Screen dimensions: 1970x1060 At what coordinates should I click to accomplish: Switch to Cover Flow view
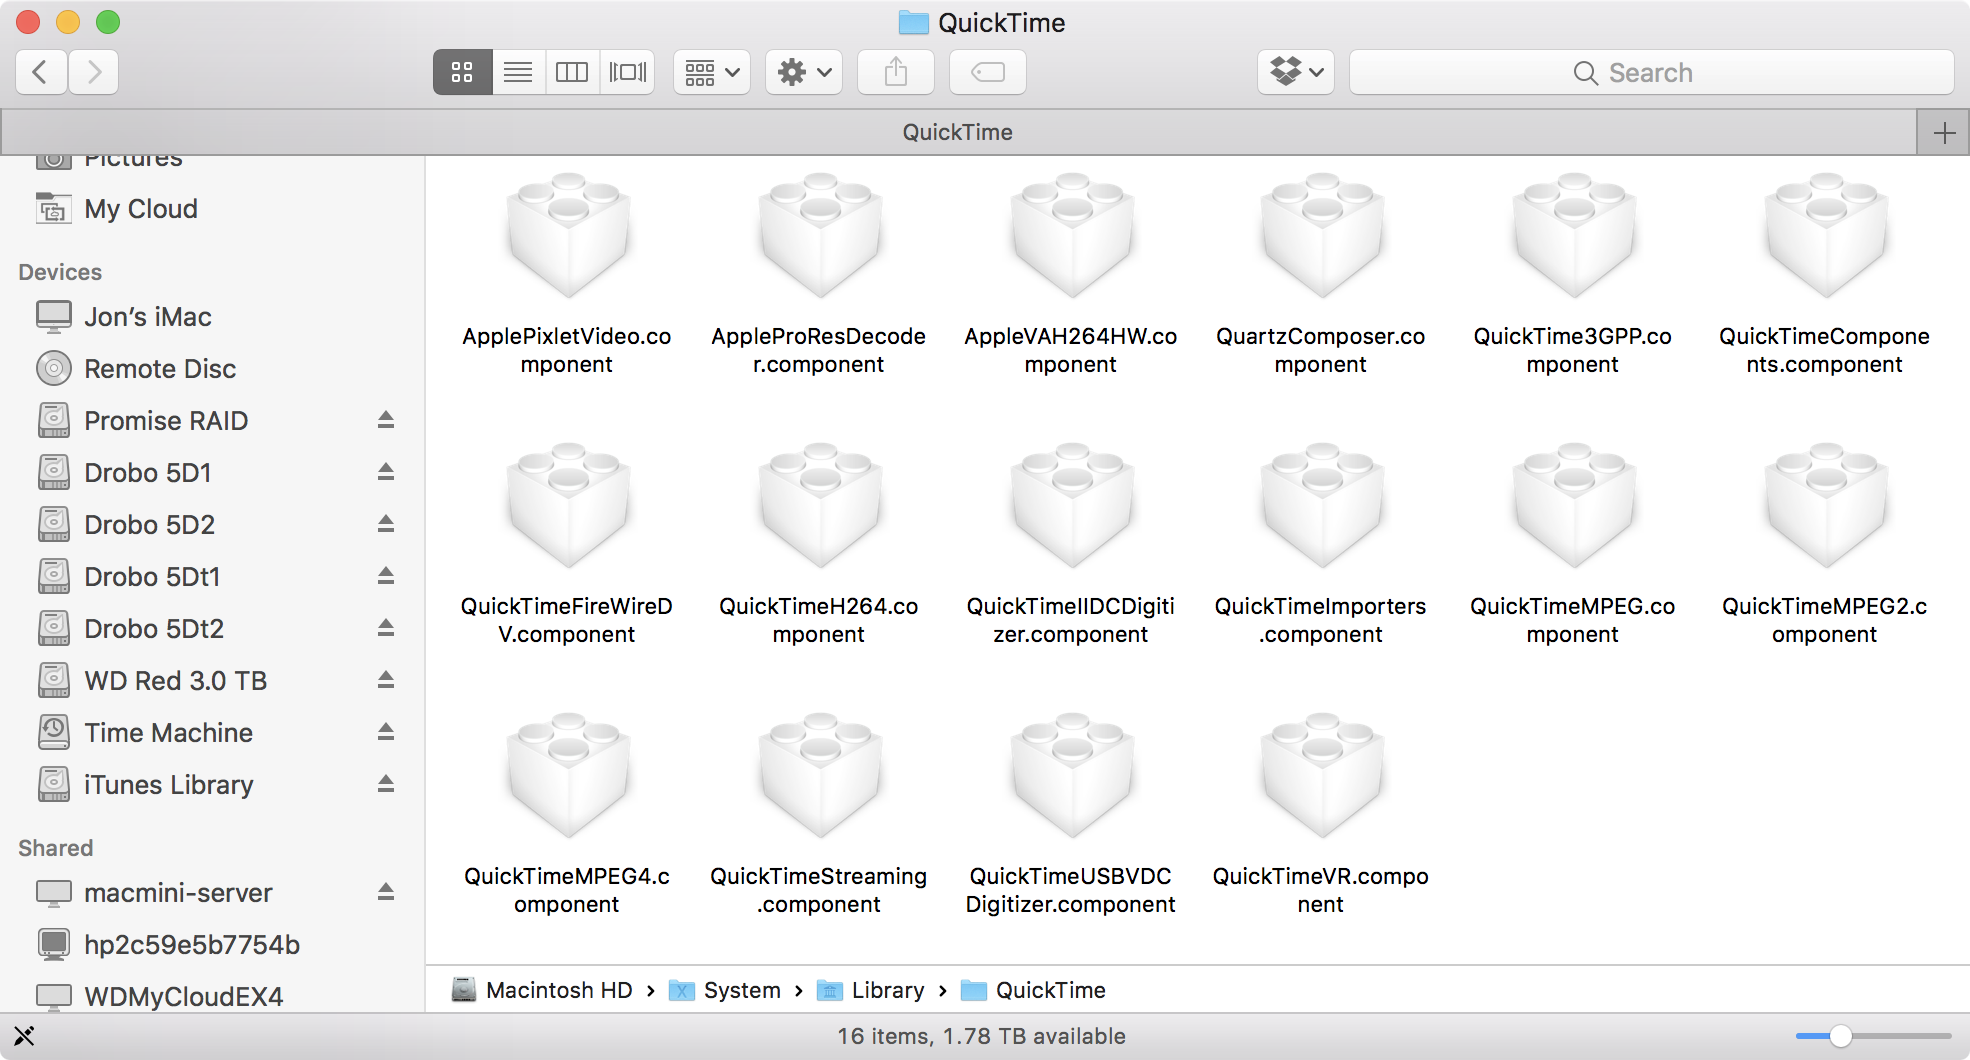pyautogui.click(x=628, y=72)
